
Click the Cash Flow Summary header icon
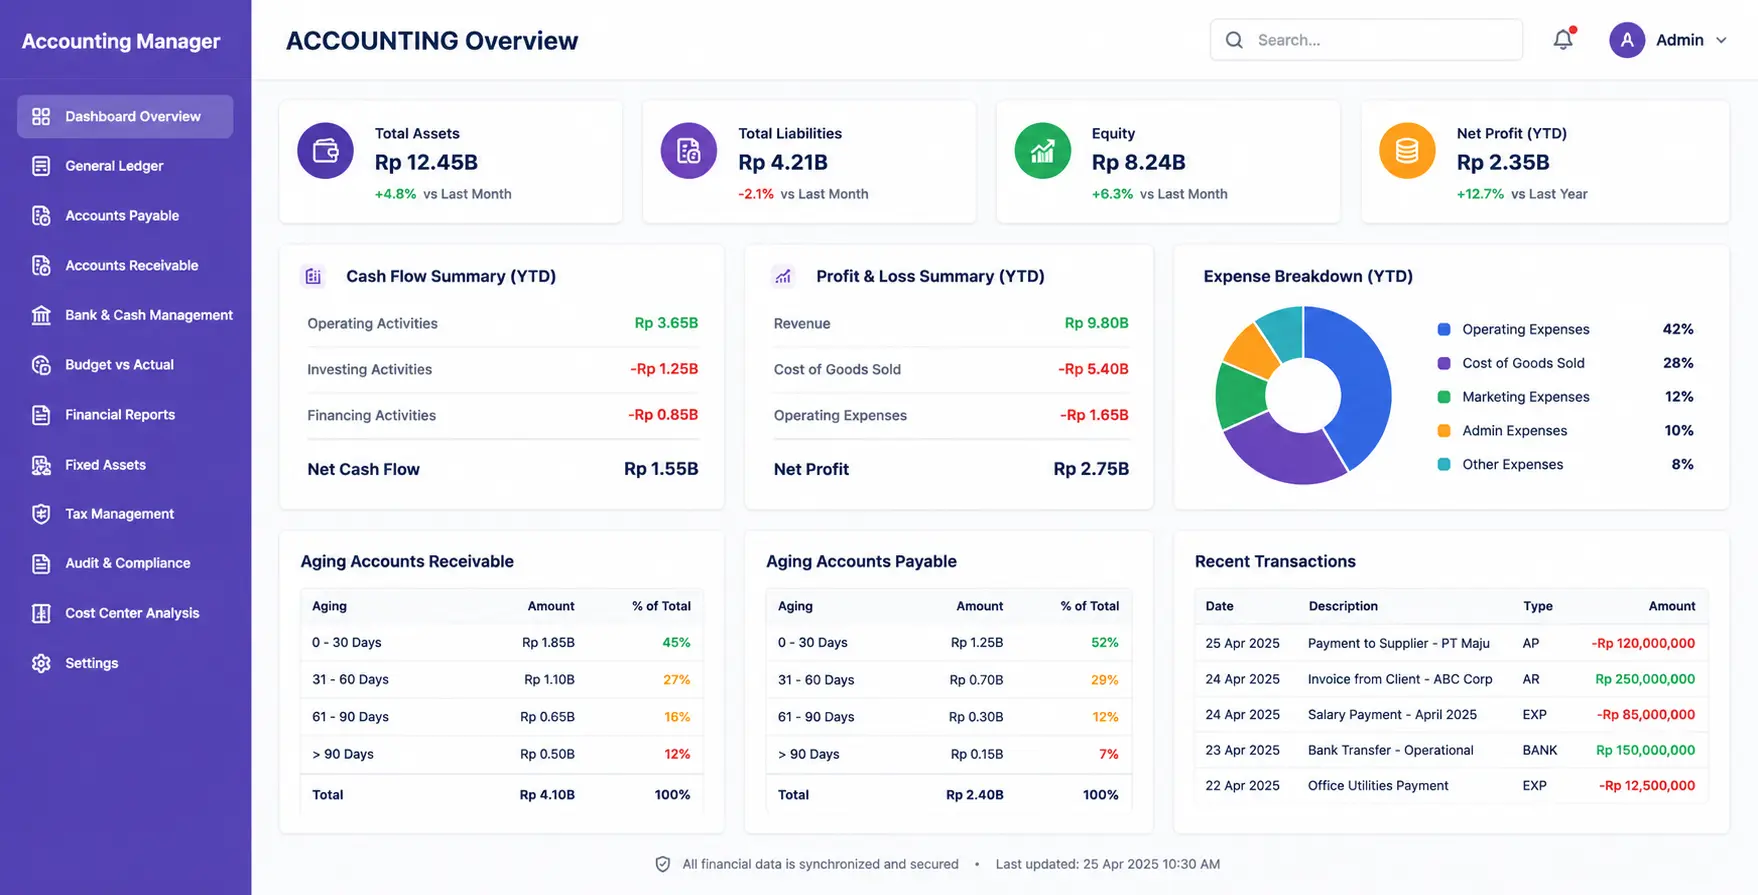point(313,276)
